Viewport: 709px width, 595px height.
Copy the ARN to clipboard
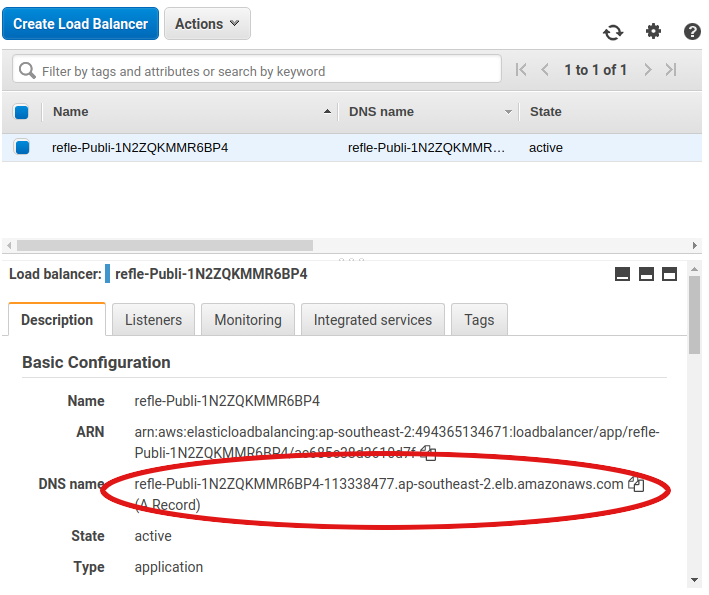428,453
